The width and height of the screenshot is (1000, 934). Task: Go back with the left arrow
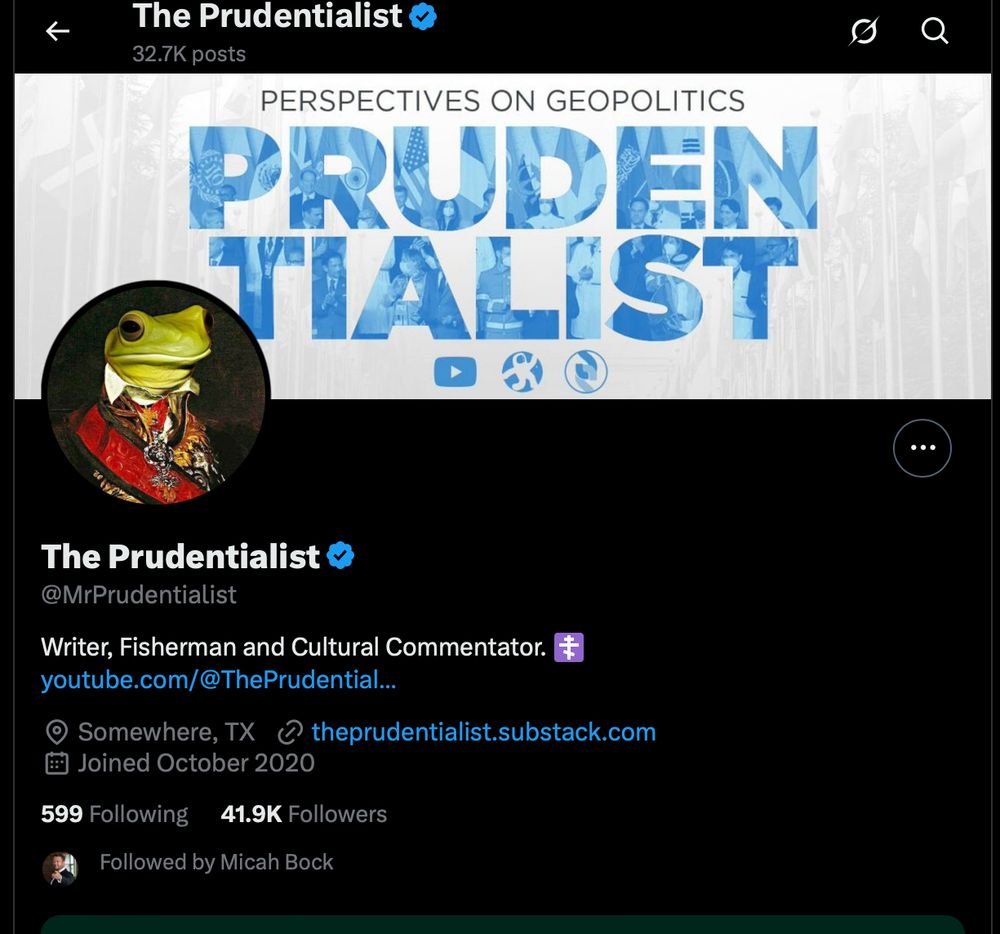[57, 31]
